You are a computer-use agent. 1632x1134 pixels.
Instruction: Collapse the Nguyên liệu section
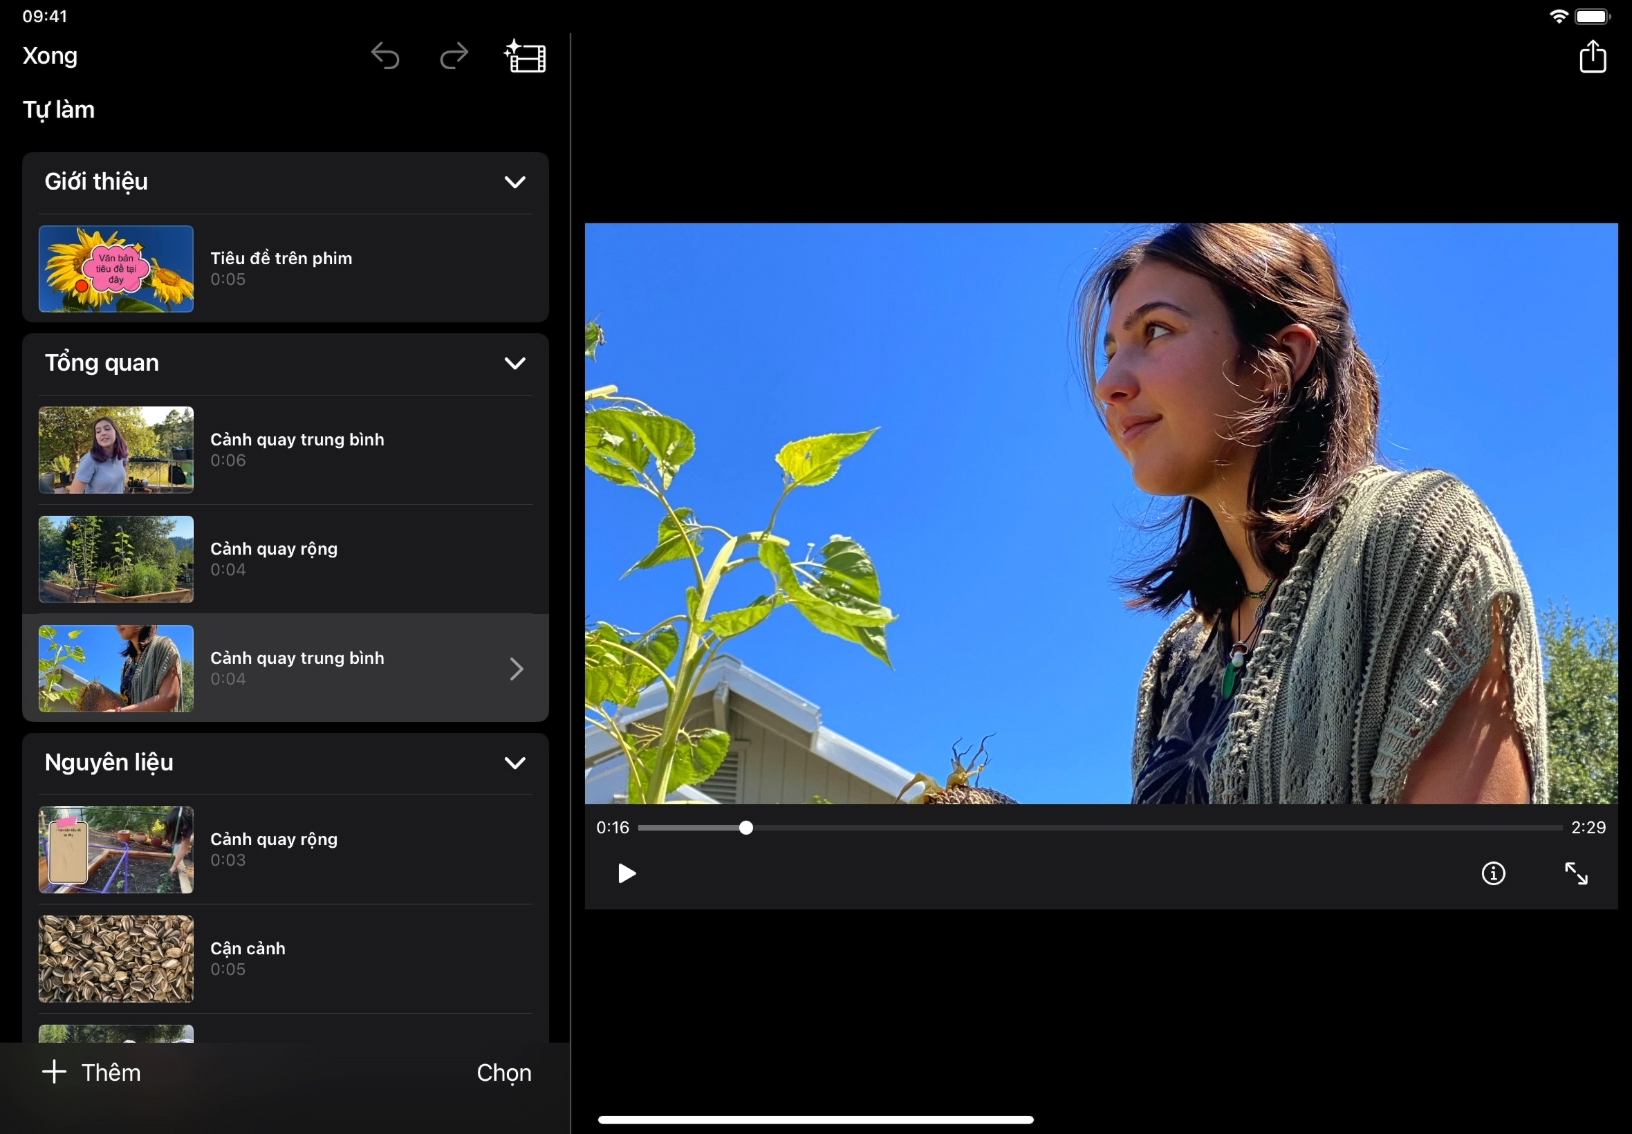coord(515,763)
